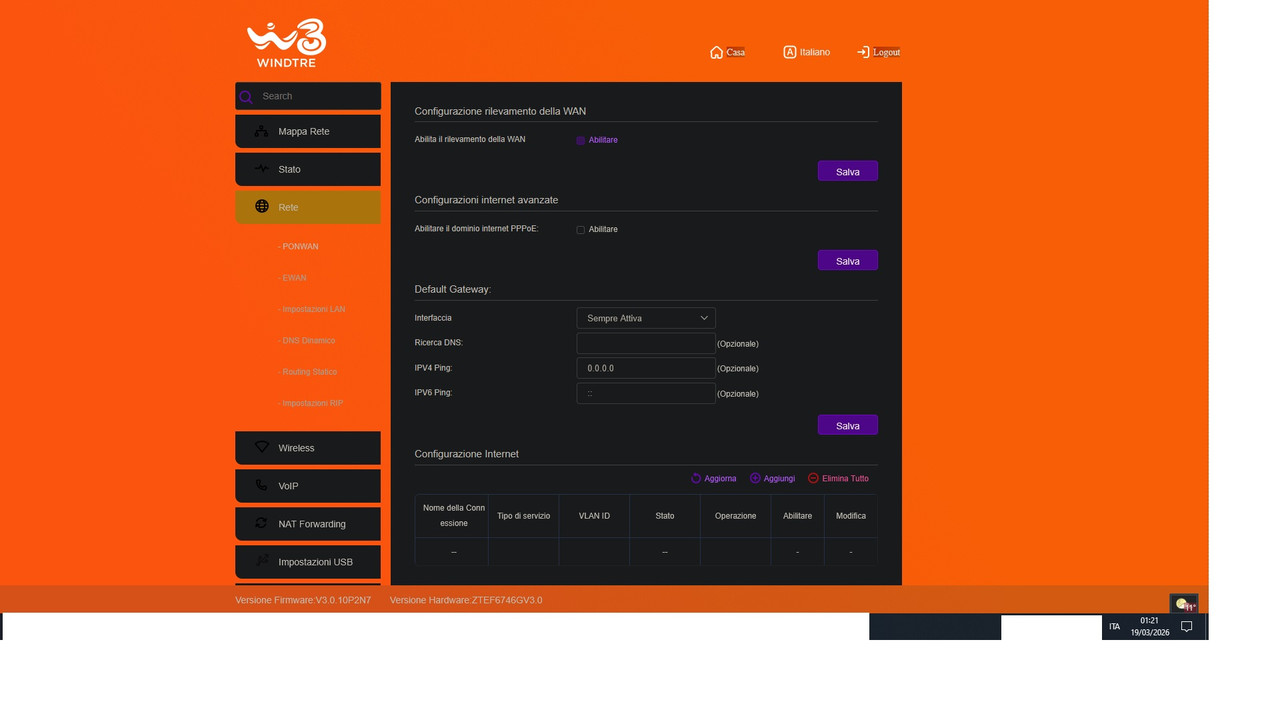Click the Stato pulse icon
Screen dimensions: 1280x720
(x=262, y=169)
